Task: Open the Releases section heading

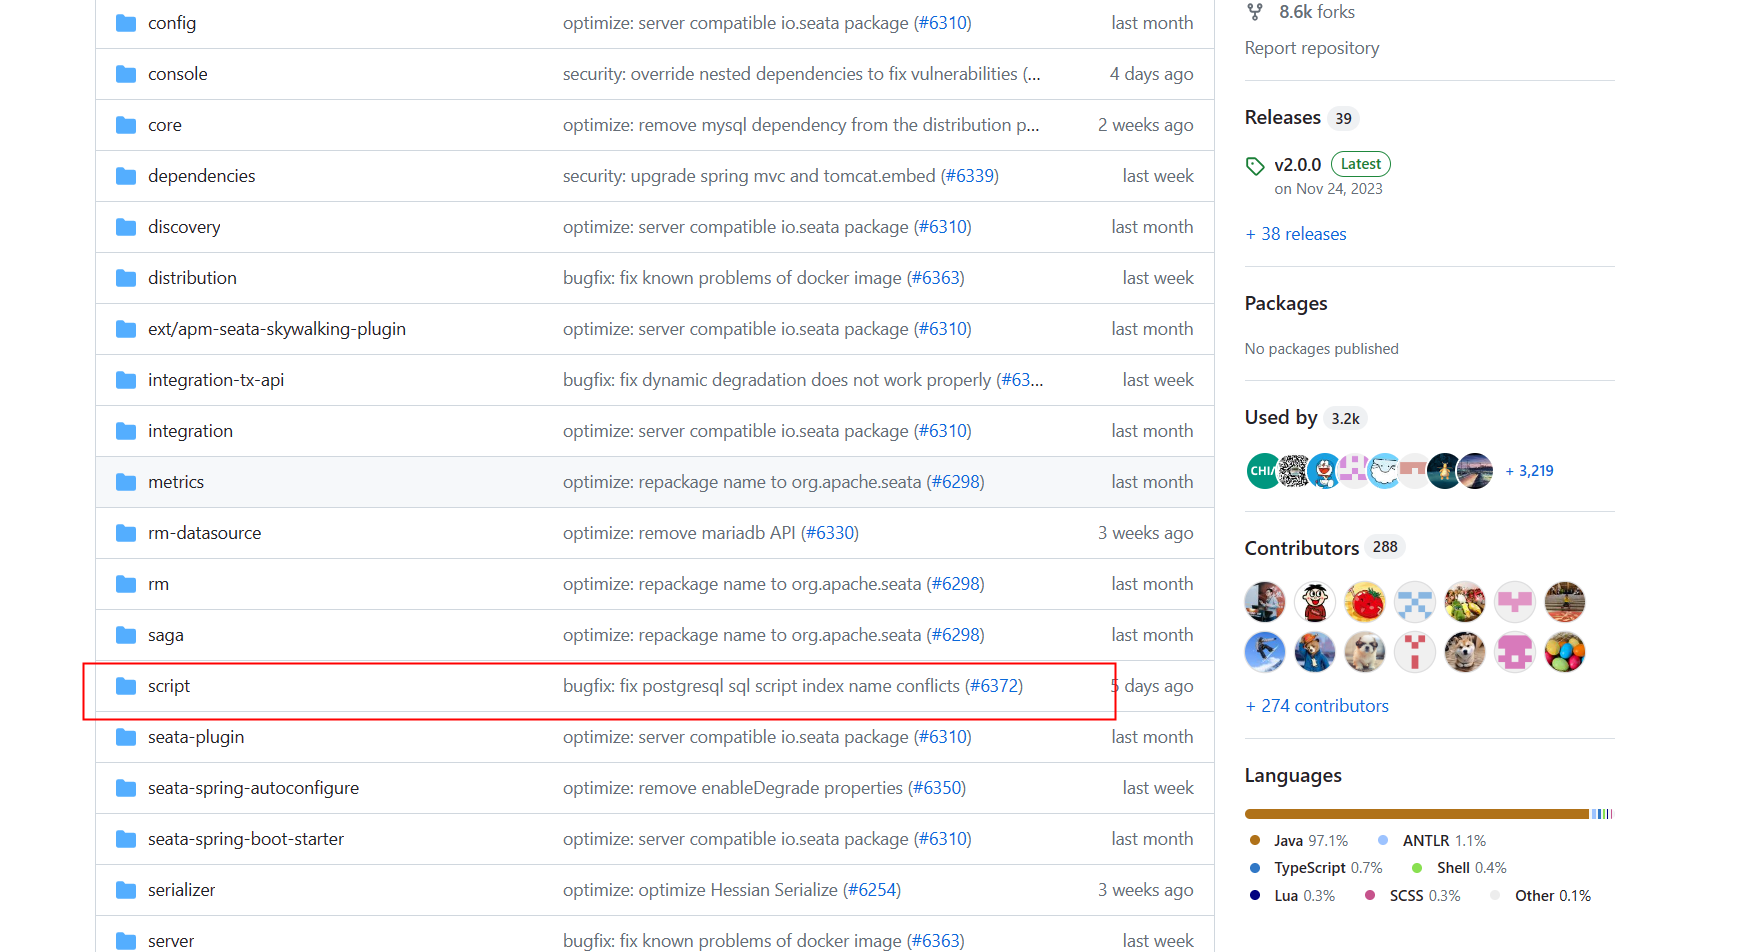Action: [x=1282, y=118]
